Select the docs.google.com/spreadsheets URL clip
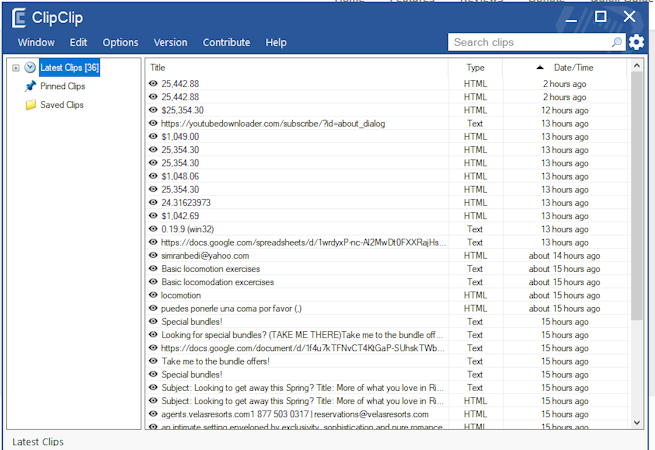Viewport: 655px width, 450px height. click(x=304, y=242)
